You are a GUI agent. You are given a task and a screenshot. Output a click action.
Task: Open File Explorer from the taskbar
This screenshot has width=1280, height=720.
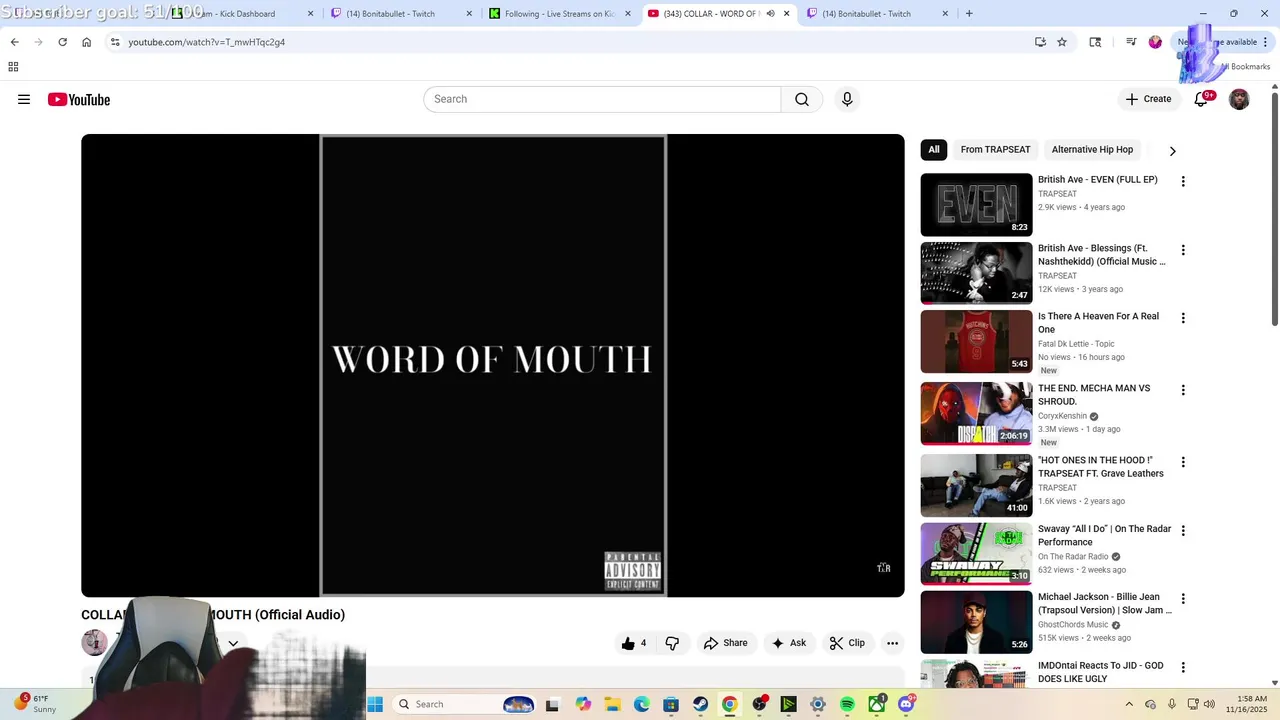(612, 704)
